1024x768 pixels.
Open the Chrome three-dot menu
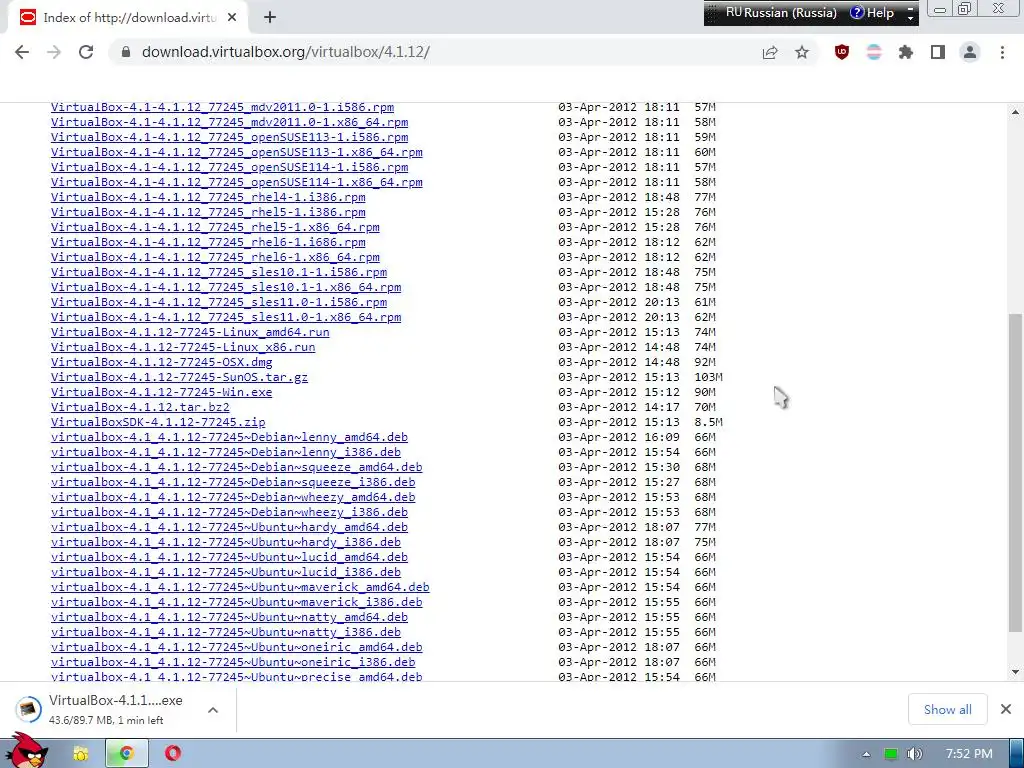pyautogui.click(x=1002, y=52)
